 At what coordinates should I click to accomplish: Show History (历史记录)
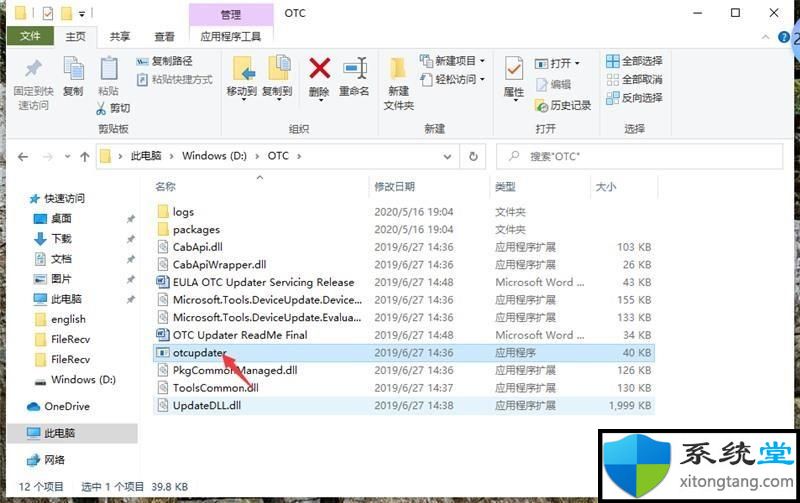[563, 106]
